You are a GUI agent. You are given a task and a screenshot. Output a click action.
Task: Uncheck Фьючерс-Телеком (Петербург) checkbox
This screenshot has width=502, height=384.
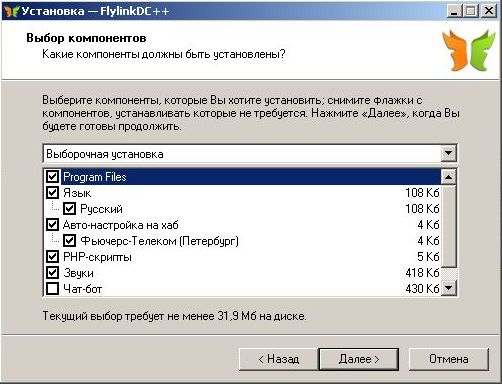[x=69, y=241]
